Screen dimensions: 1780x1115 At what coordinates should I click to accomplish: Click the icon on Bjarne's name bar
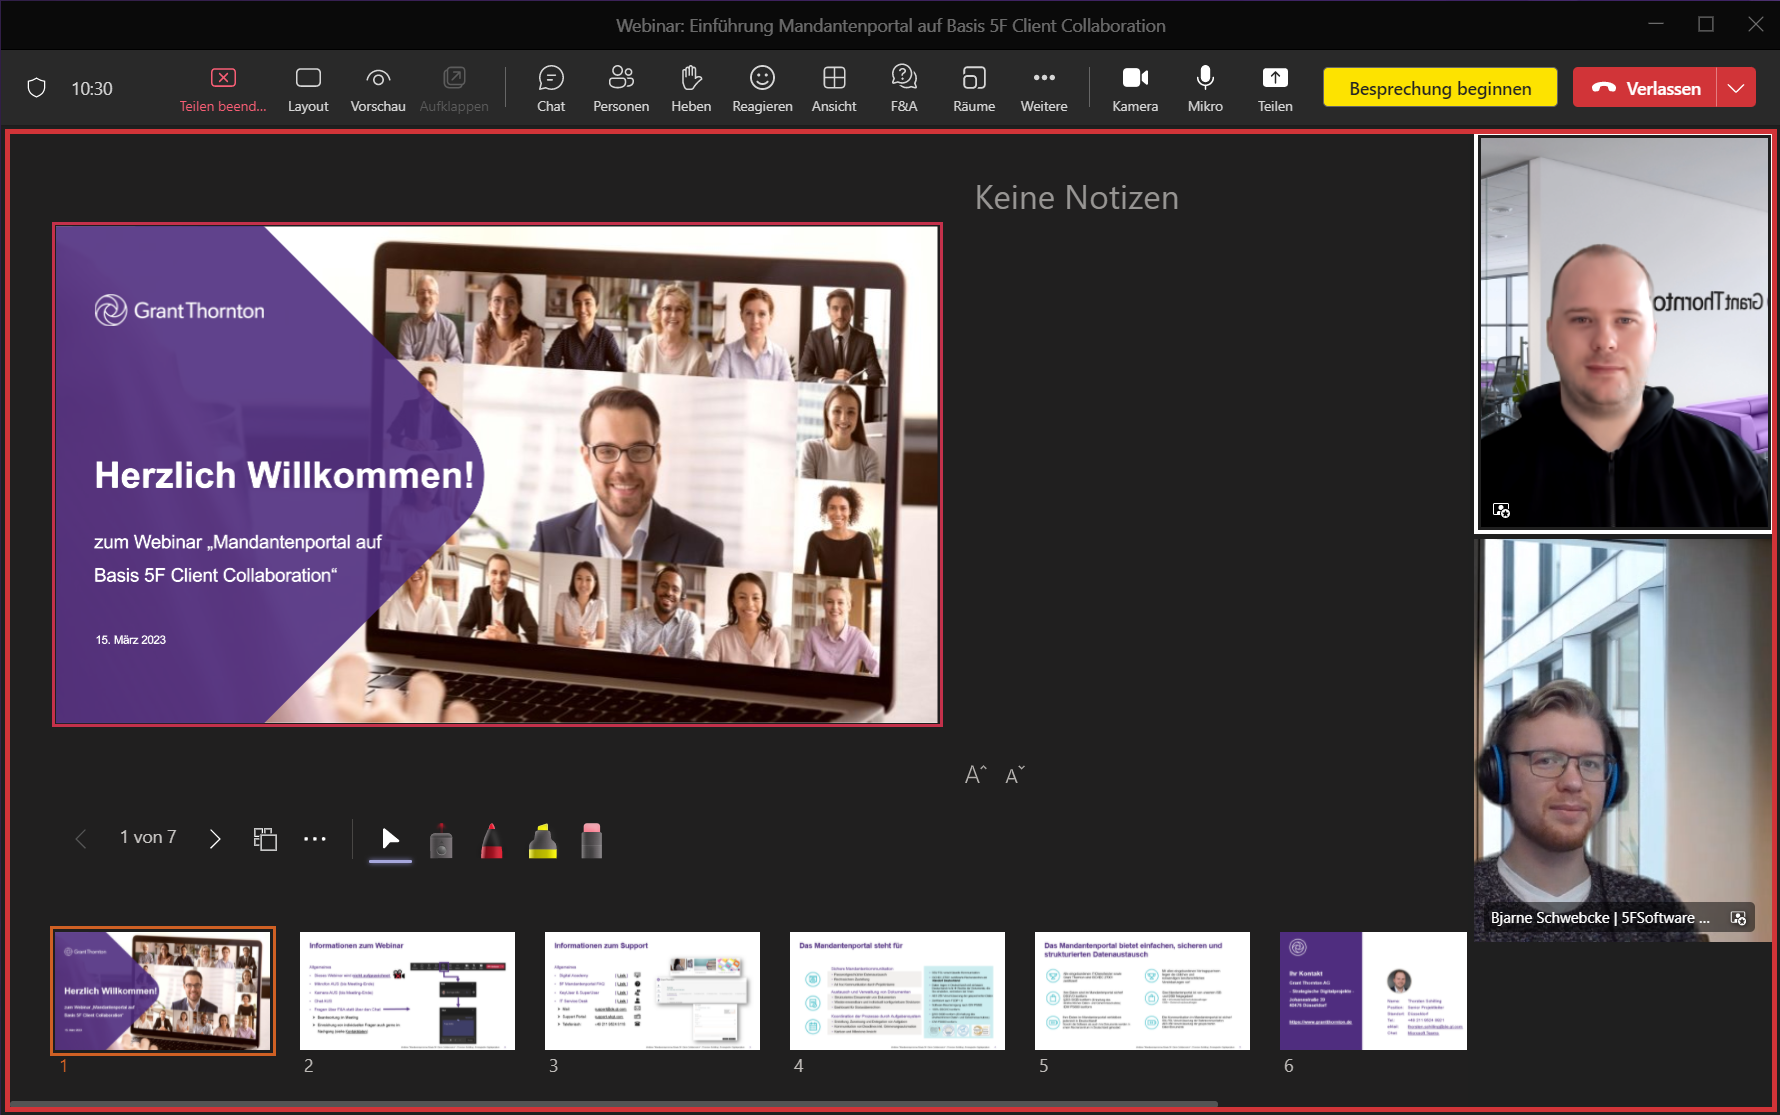[x=1738, y=918]
